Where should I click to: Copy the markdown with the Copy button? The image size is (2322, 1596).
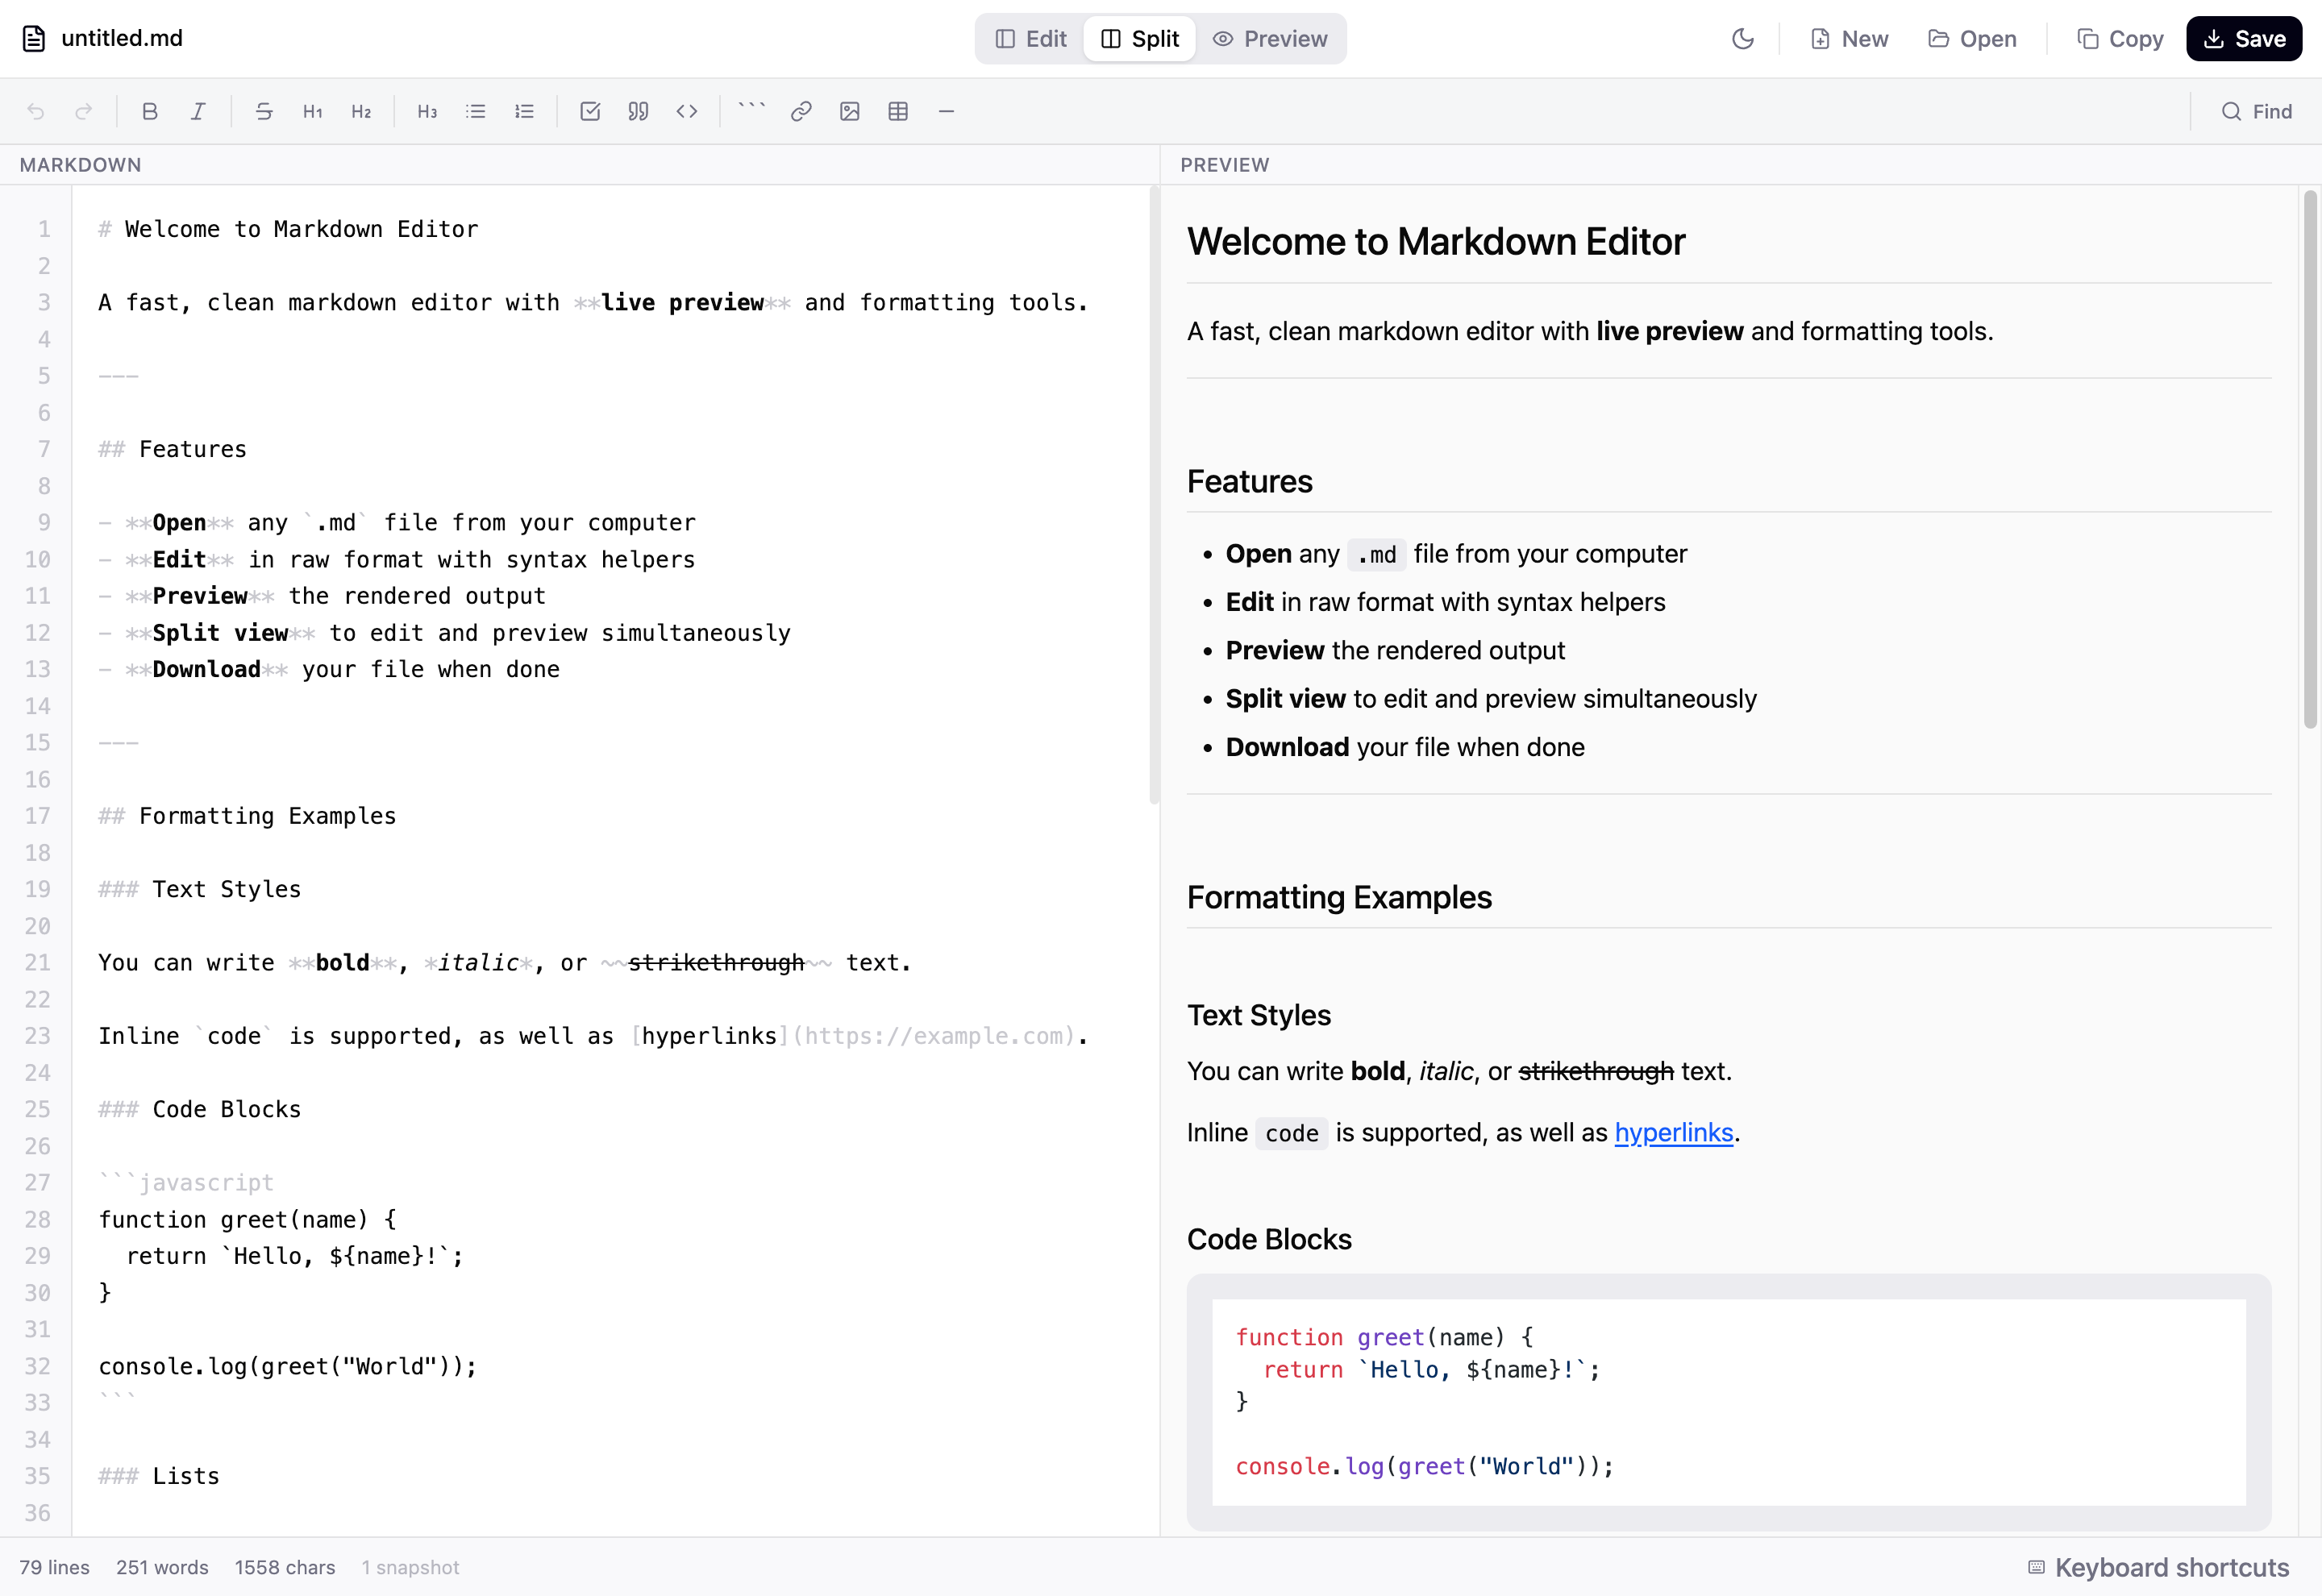[x=2120, y=39]
